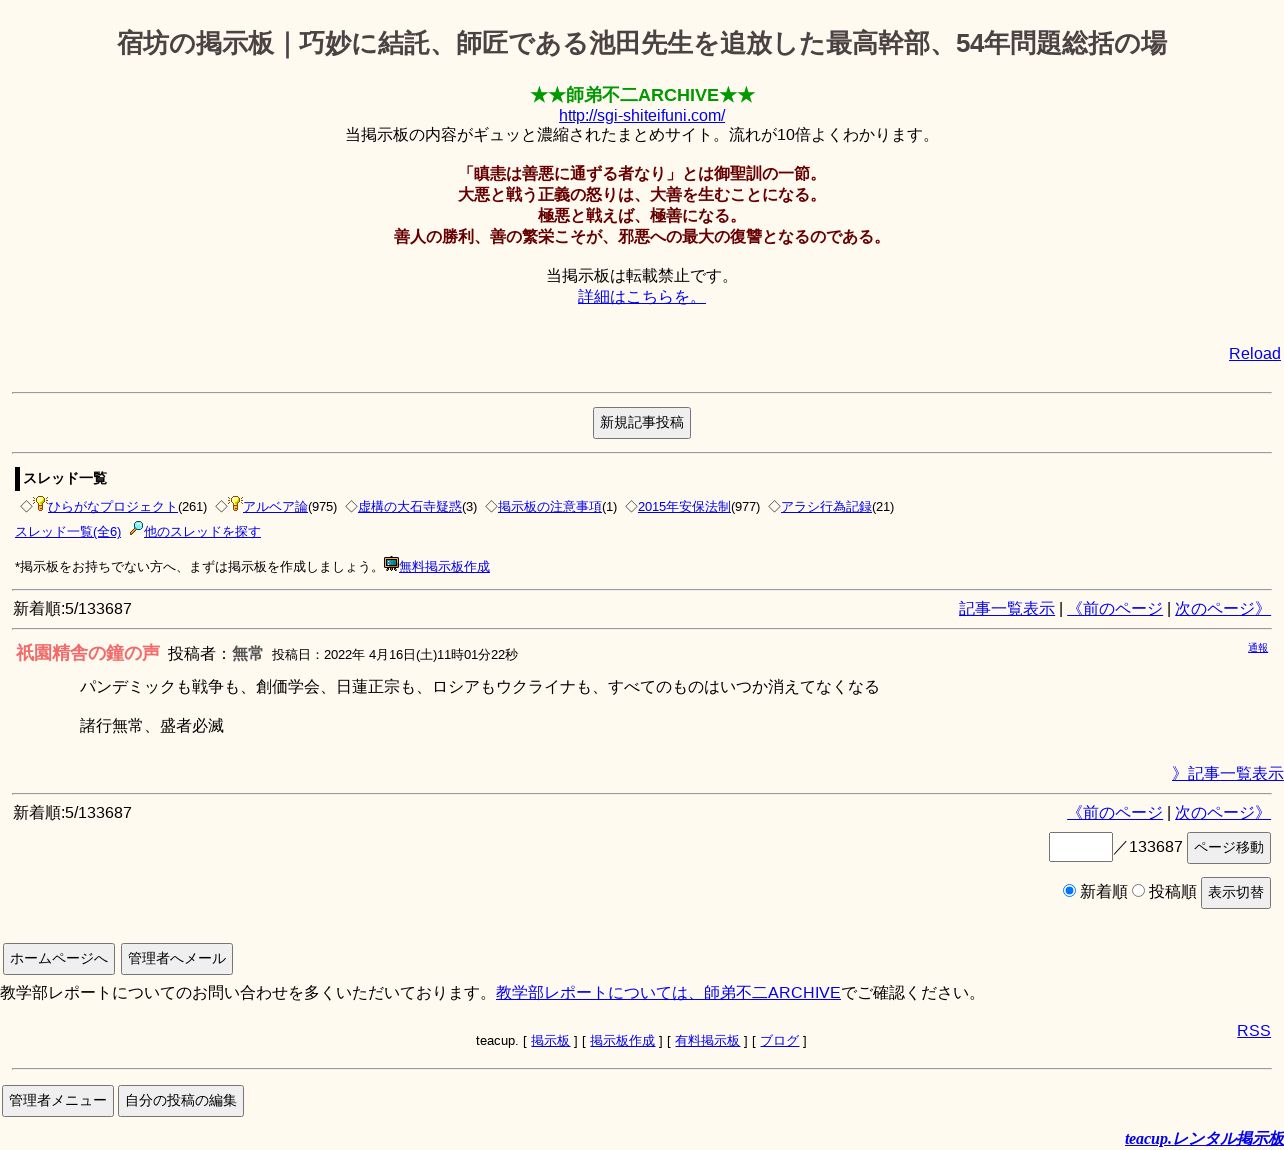The image size is (1284, 1150).
Task: Click 無料掲示板作成 link
Action: click(x=444, y=567)
